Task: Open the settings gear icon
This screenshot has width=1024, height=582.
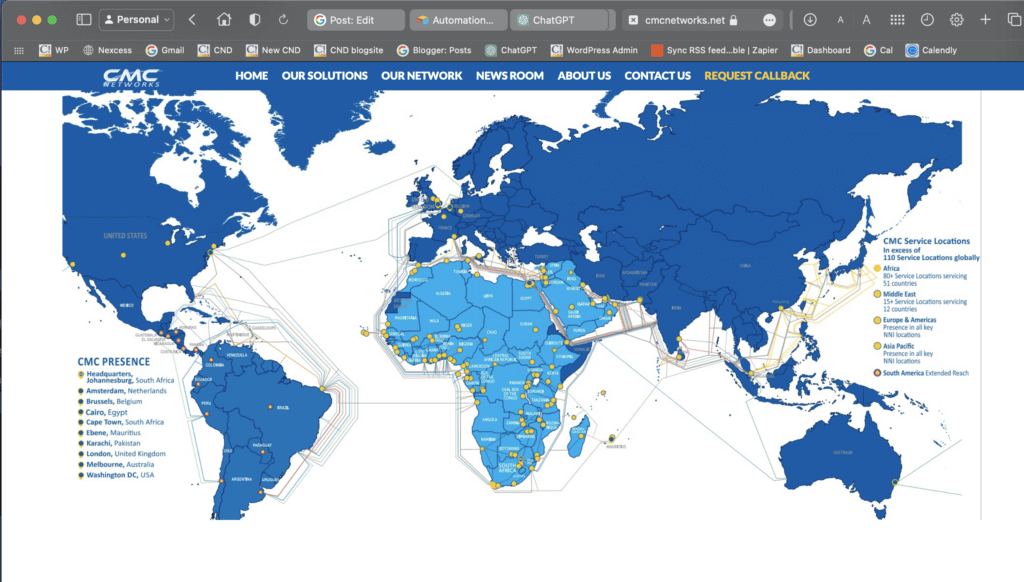Action: click(x=957, y=20)
